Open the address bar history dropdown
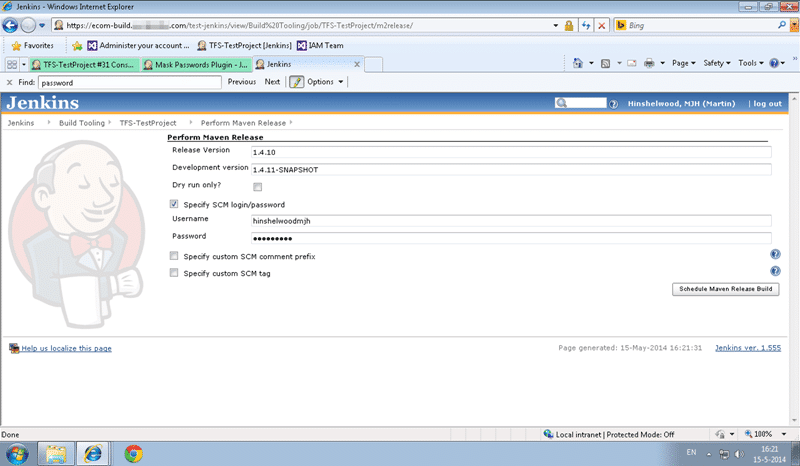The width and height of the screenshot is (800, 466). [556, 26]
